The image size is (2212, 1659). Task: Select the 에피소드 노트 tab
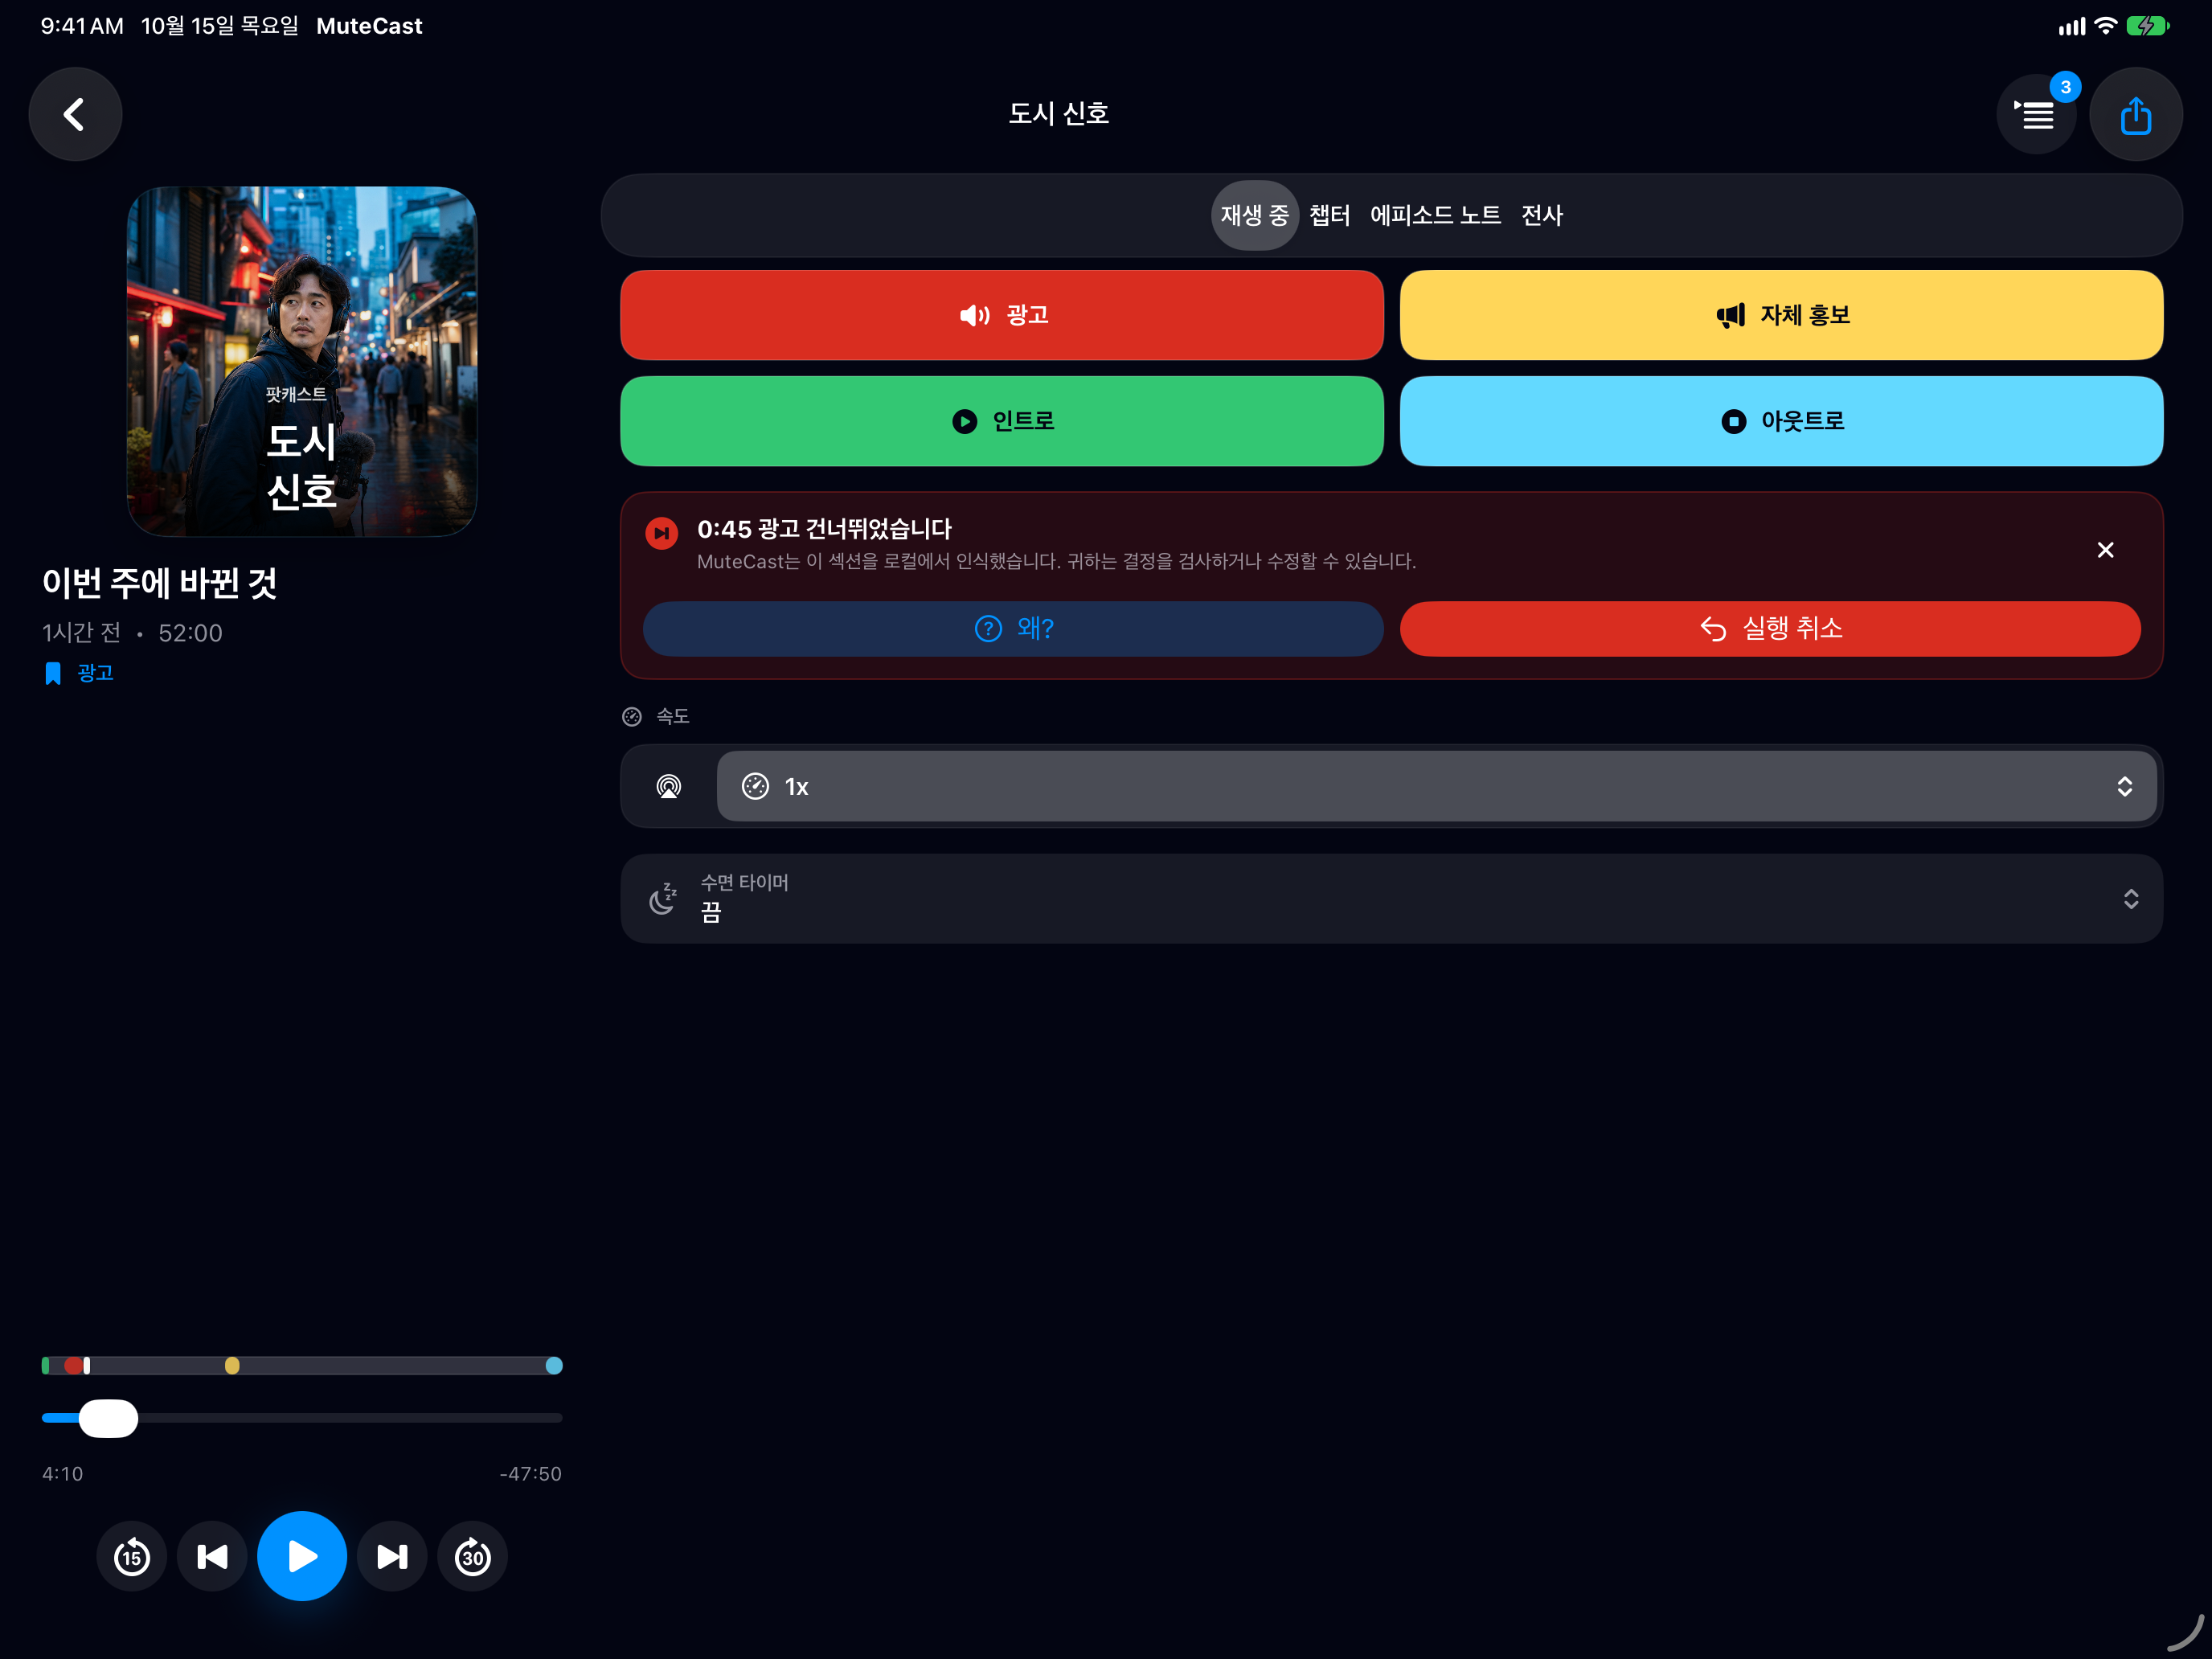click(x=1435, y=215)
